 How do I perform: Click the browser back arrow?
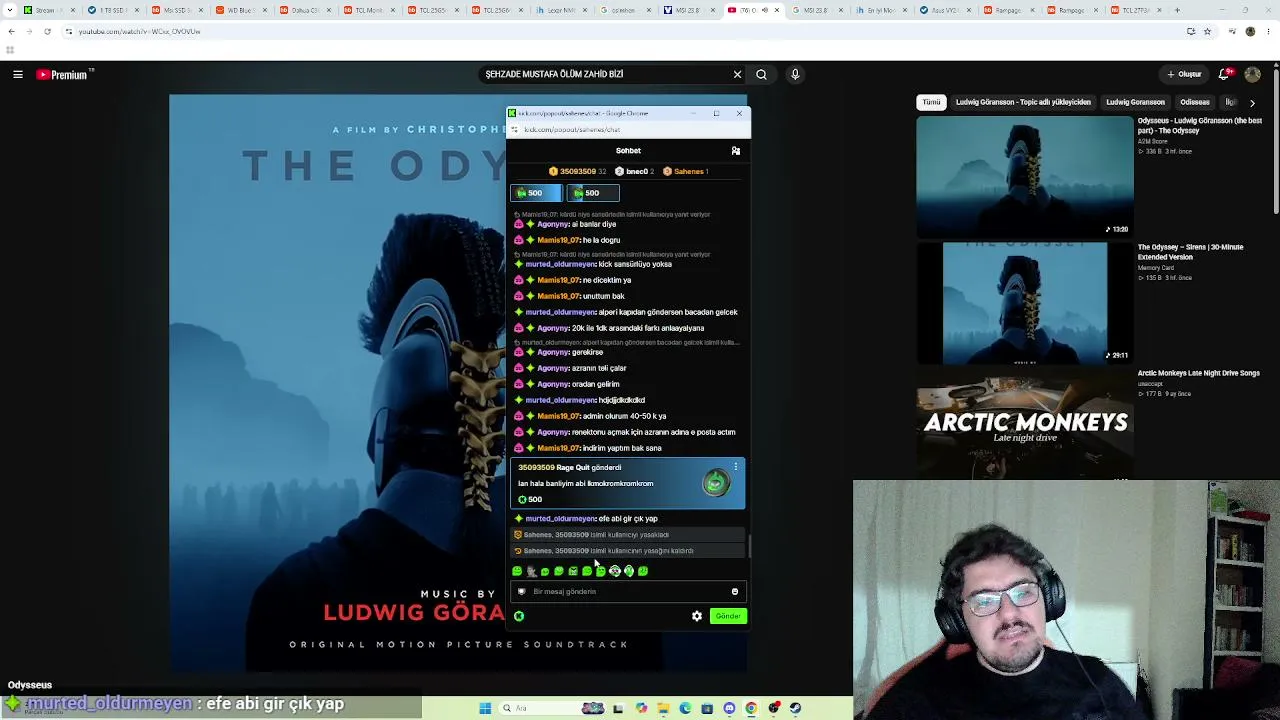coord(12,31)
